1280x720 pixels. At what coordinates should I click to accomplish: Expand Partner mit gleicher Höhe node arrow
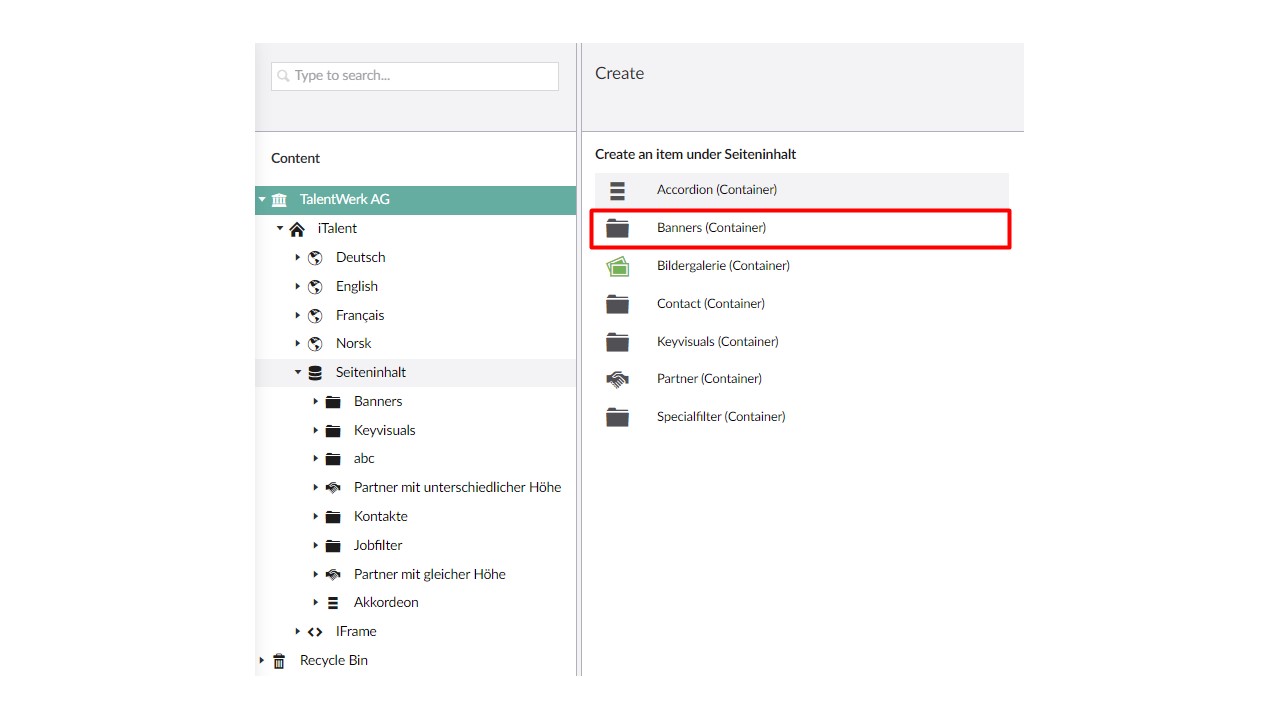click(x=316, y=575)
